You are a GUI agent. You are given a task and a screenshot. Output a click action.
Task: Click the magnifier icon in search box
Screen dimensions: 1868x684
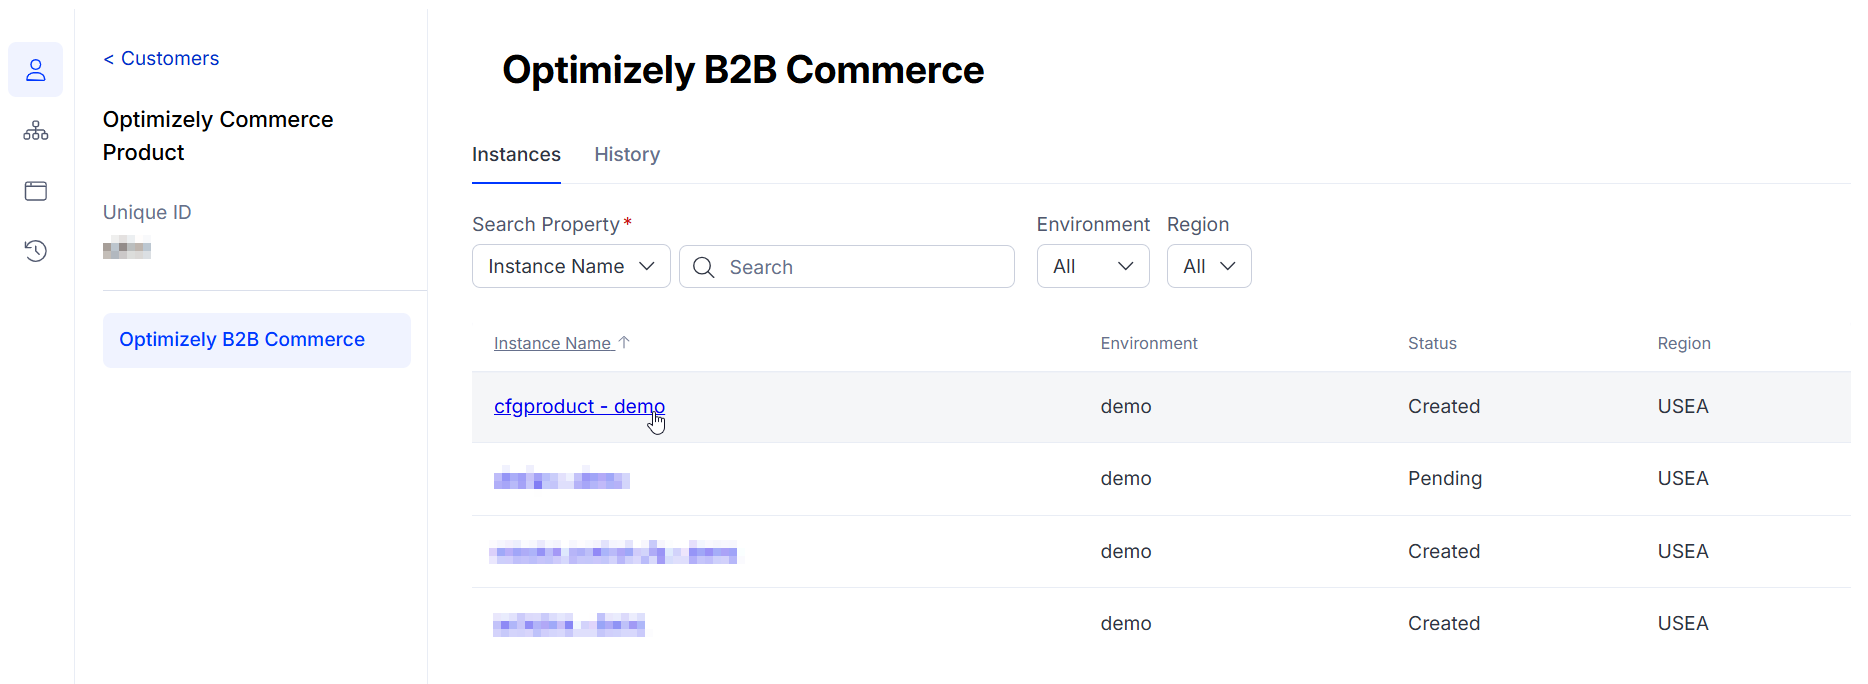[x=704, y=267]
